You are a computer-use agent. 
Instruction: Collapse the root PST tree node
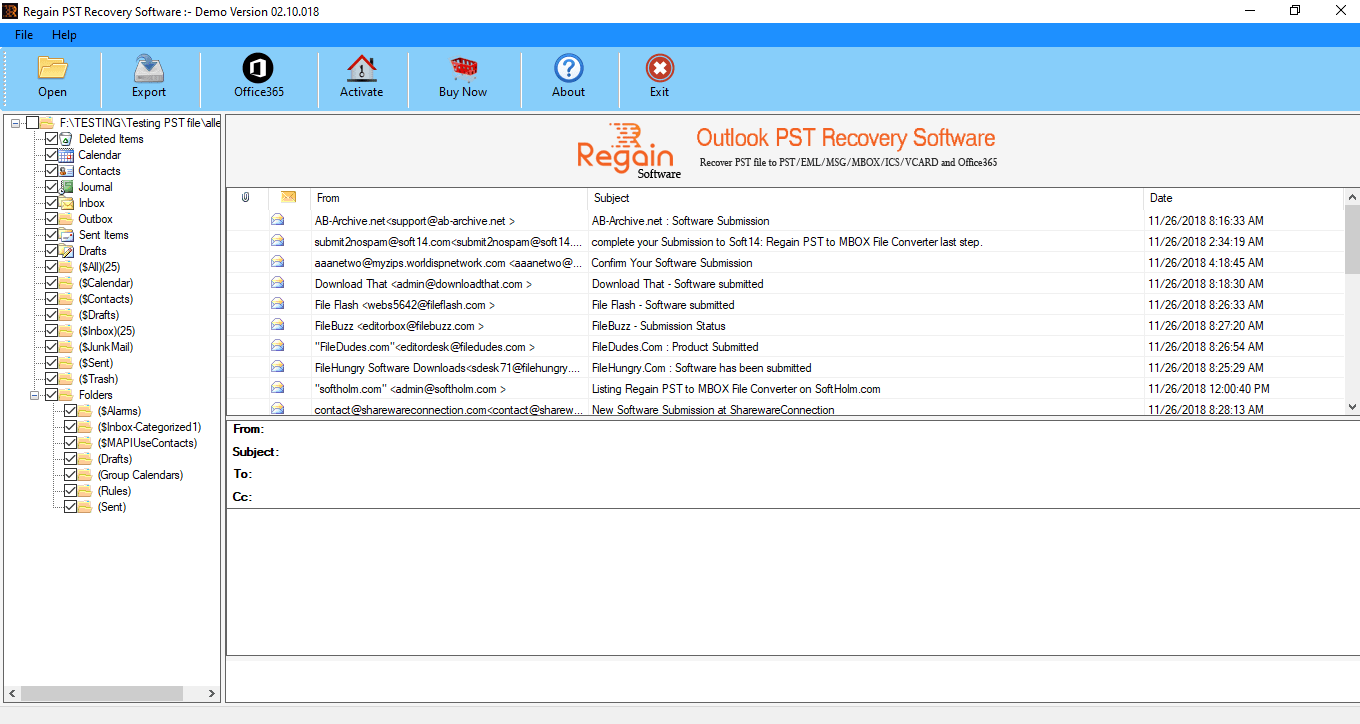click(16, 123)
